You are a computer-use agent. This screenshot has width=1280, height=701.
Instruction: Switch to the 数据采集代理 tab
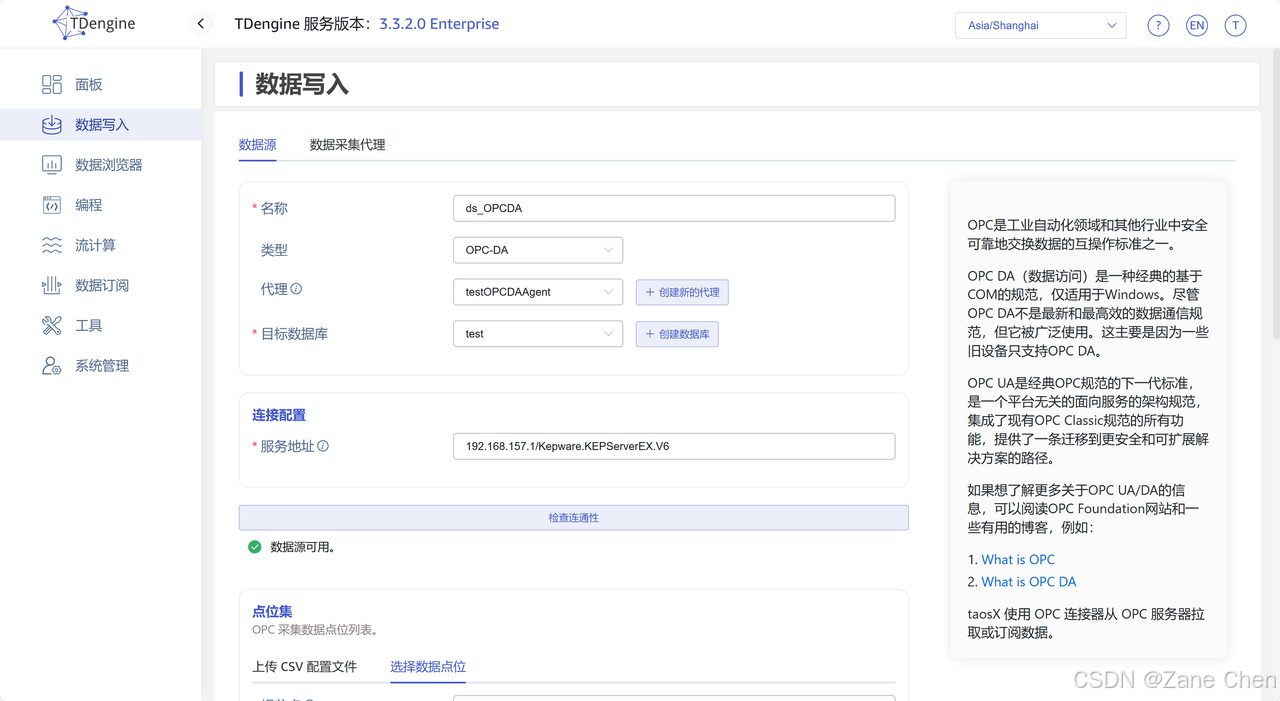click(x=348, y=144)
